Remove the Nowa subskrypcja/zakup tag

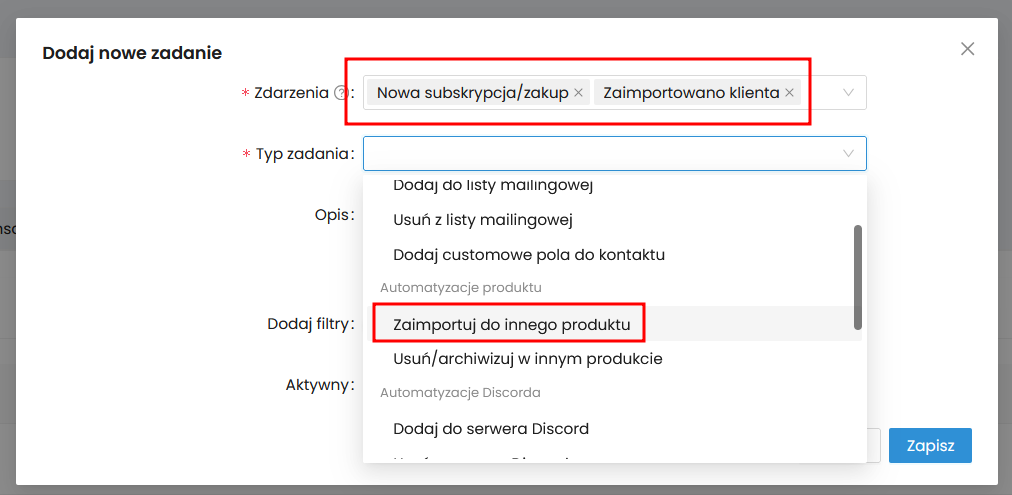click(578, 93)
